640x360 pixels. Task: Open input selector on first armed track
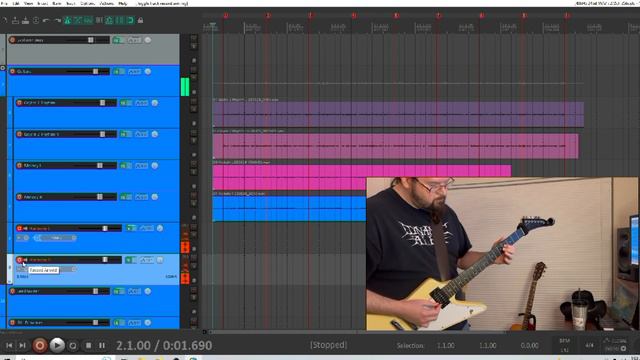pyautogui.click(x=55, y=238)
